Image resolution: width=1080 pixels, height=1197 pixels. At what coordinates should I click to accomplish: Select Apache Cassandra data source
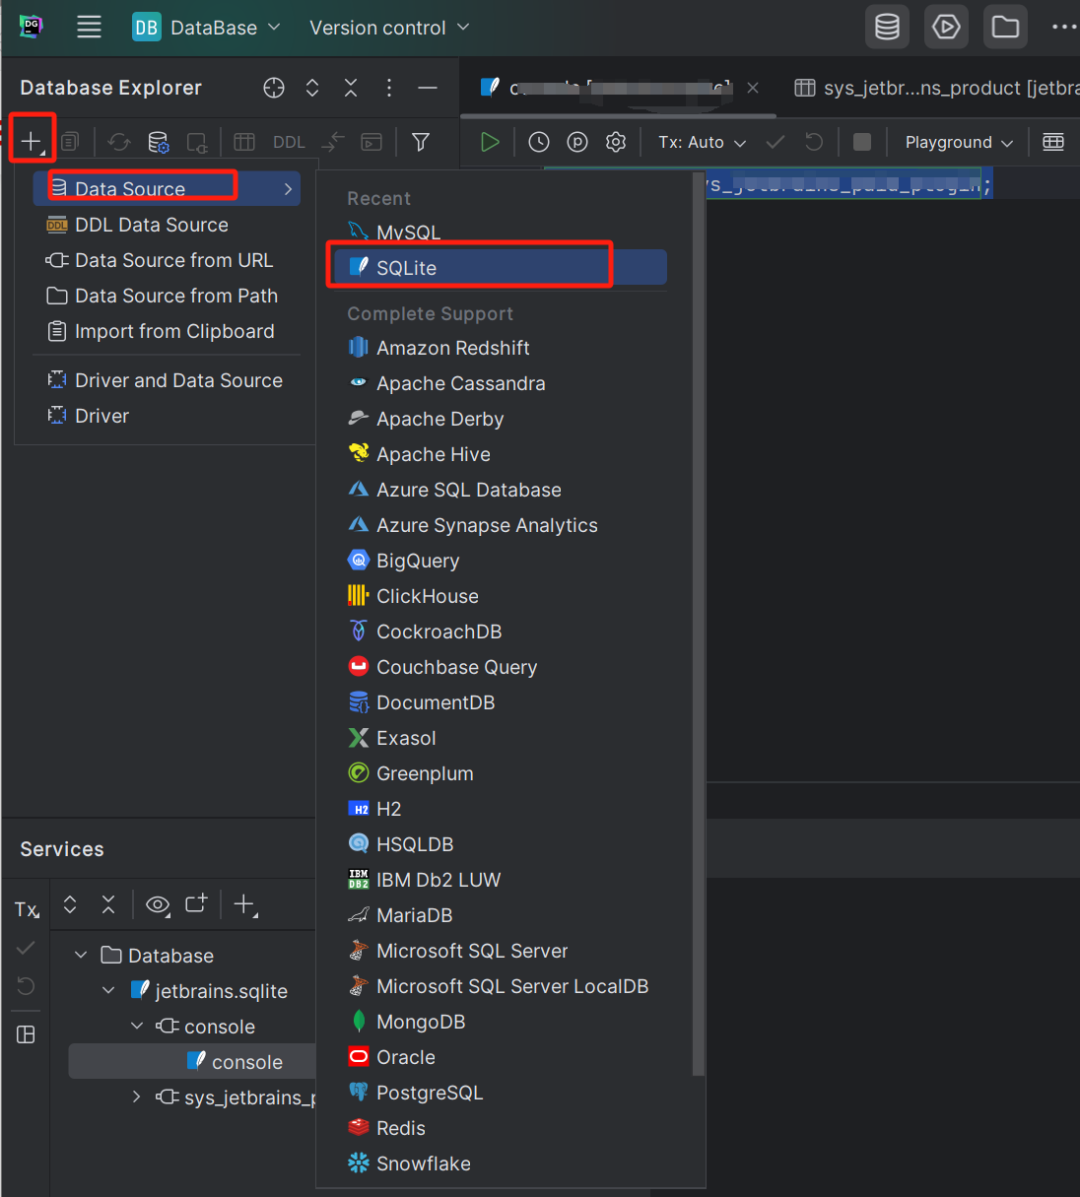[500, 383]
